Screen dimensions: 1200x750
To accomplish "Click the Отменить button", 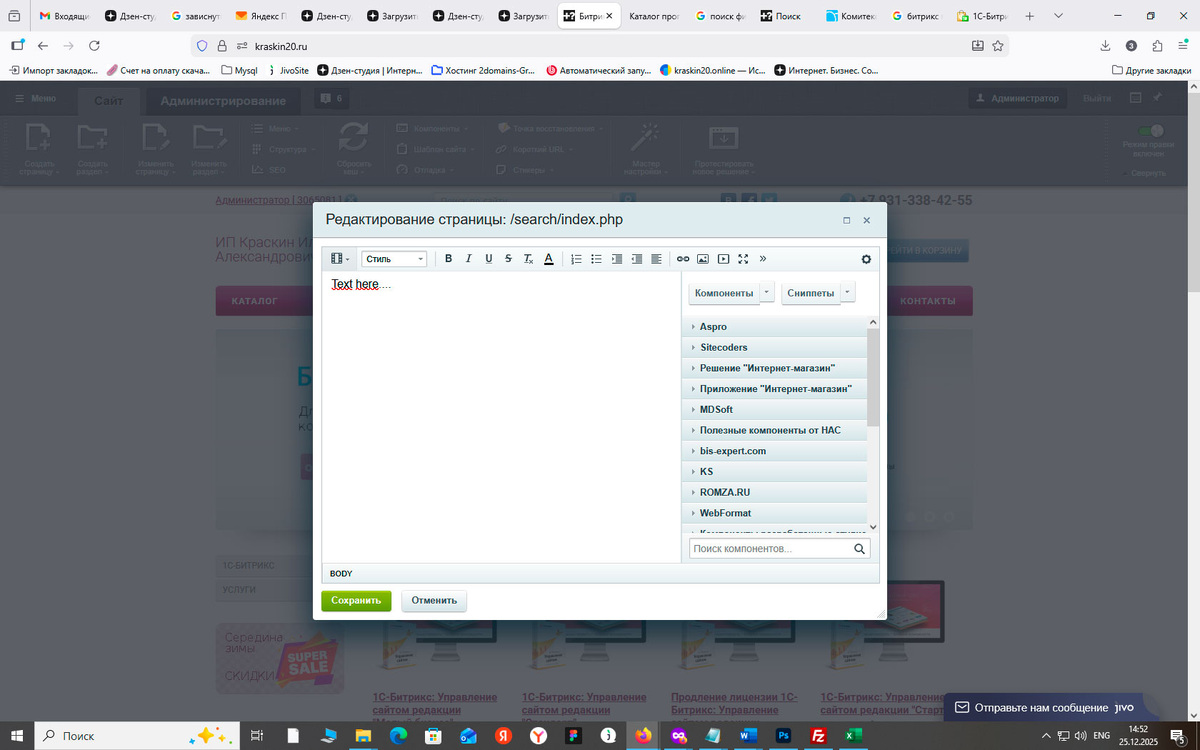I will tap(434, 600).
